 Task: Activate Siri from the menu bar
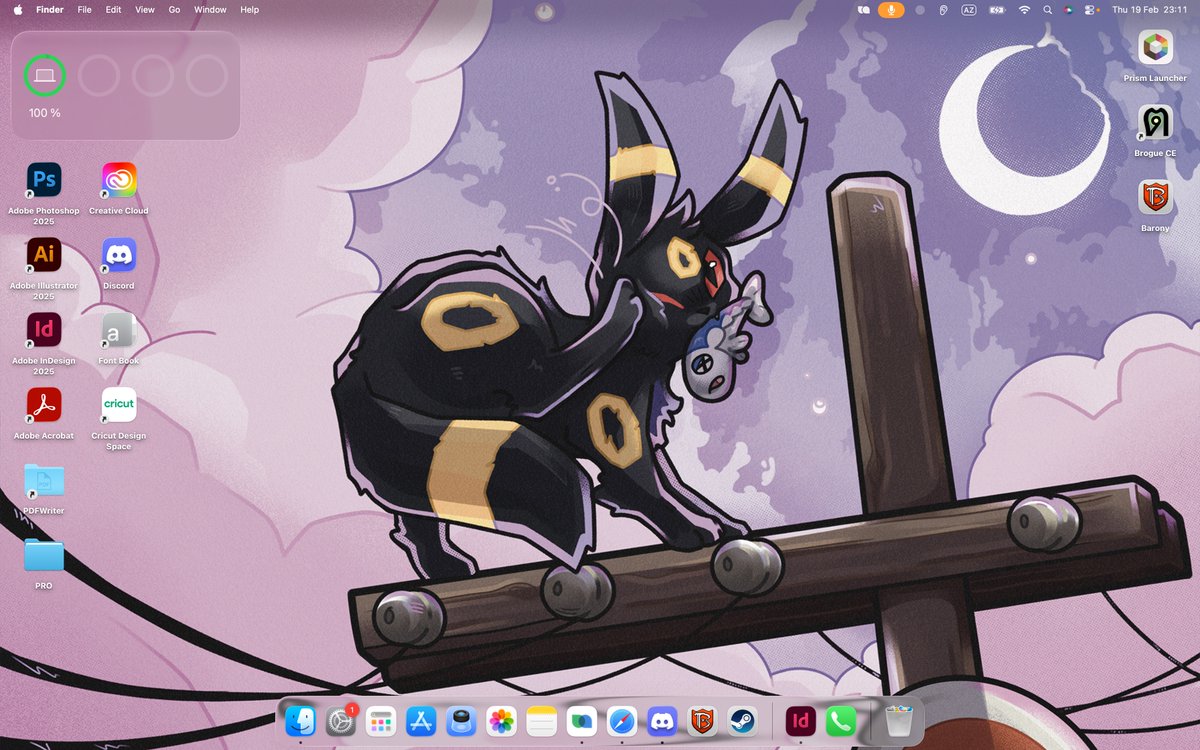pos(1069,9)
